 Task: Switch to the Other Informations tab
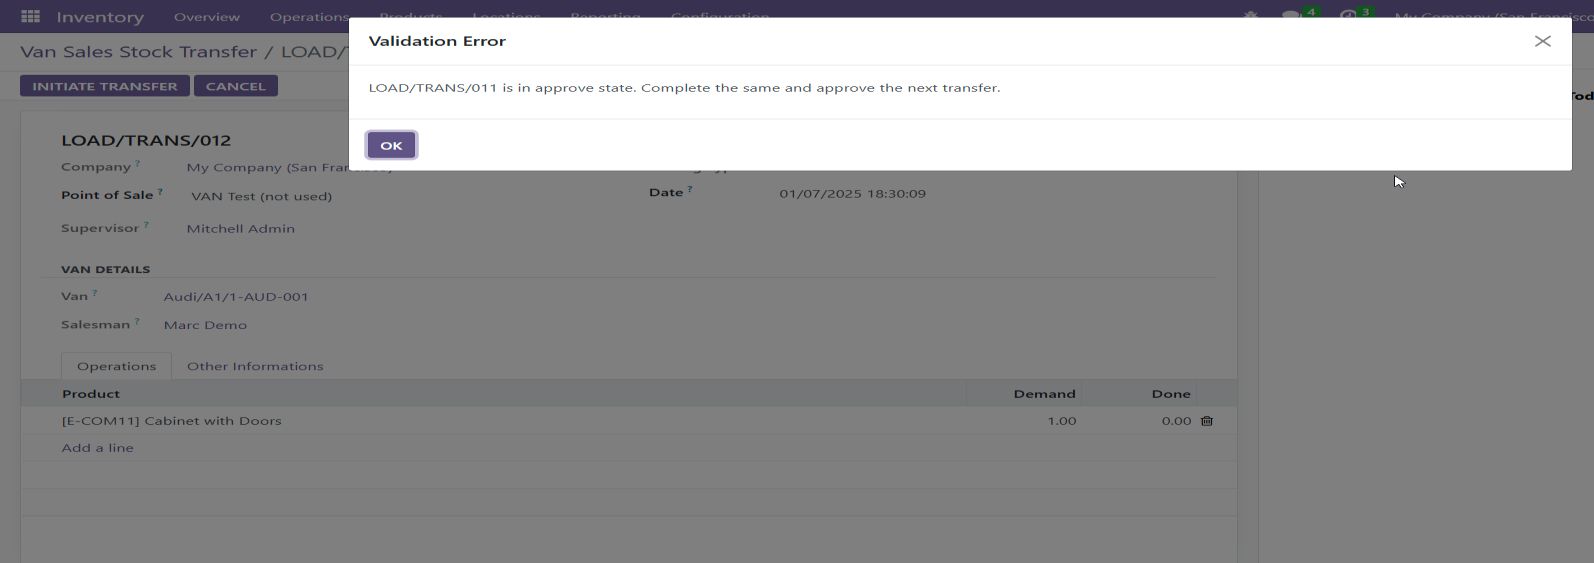[x=255, y=366]
